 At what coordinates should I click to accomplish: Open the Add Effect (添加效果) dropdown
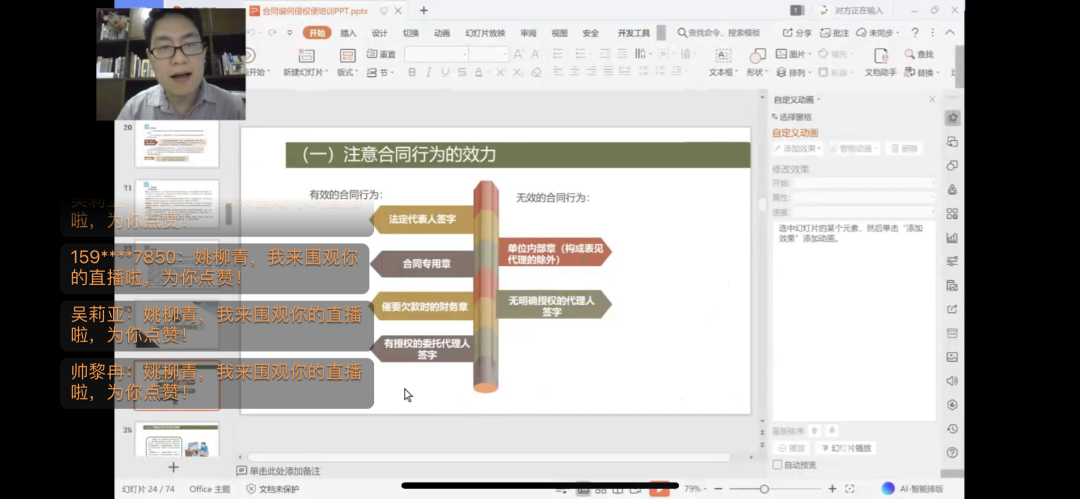(797, 148)
